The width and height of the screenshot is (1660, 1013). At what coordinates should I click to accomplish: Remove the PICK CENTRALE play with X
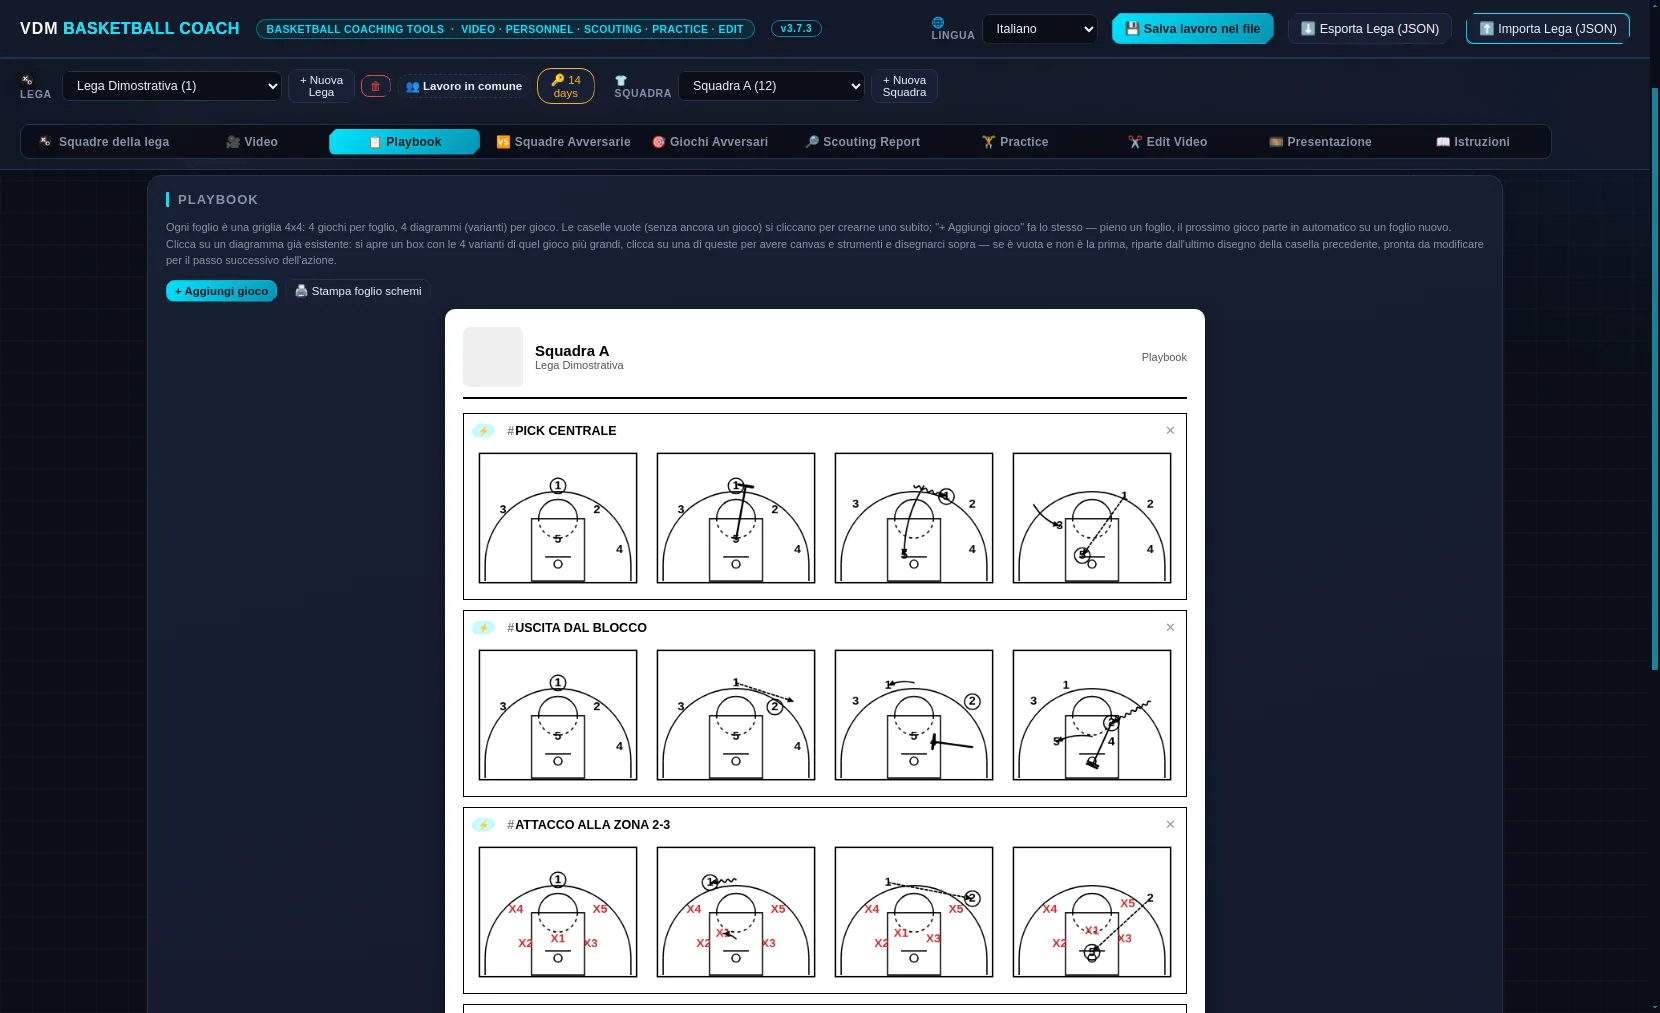pos(1170,431)
